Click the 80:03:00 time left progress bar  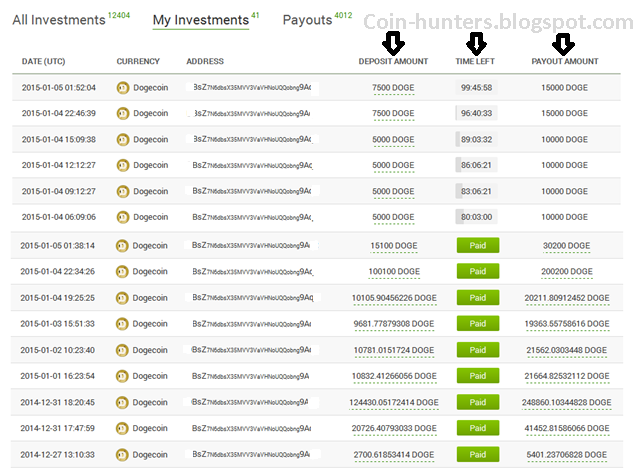point(476,217)
